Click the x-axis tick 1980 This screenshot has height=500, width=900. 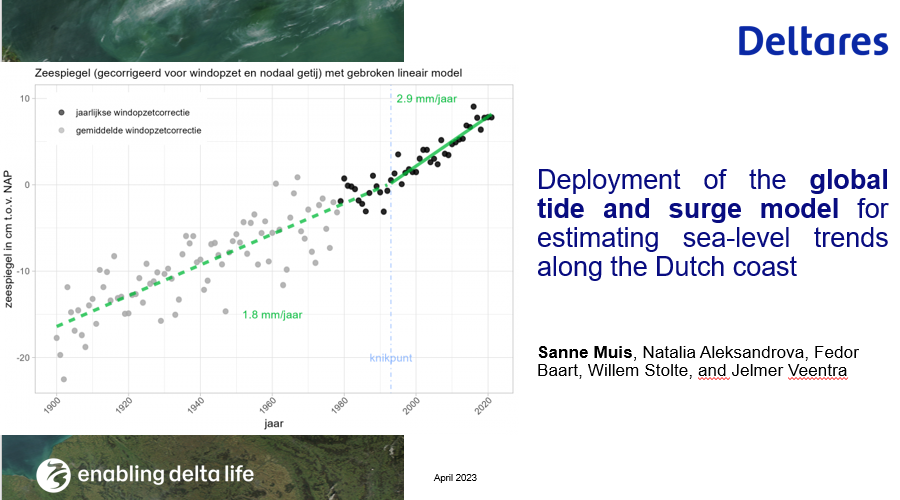[340, 405]
